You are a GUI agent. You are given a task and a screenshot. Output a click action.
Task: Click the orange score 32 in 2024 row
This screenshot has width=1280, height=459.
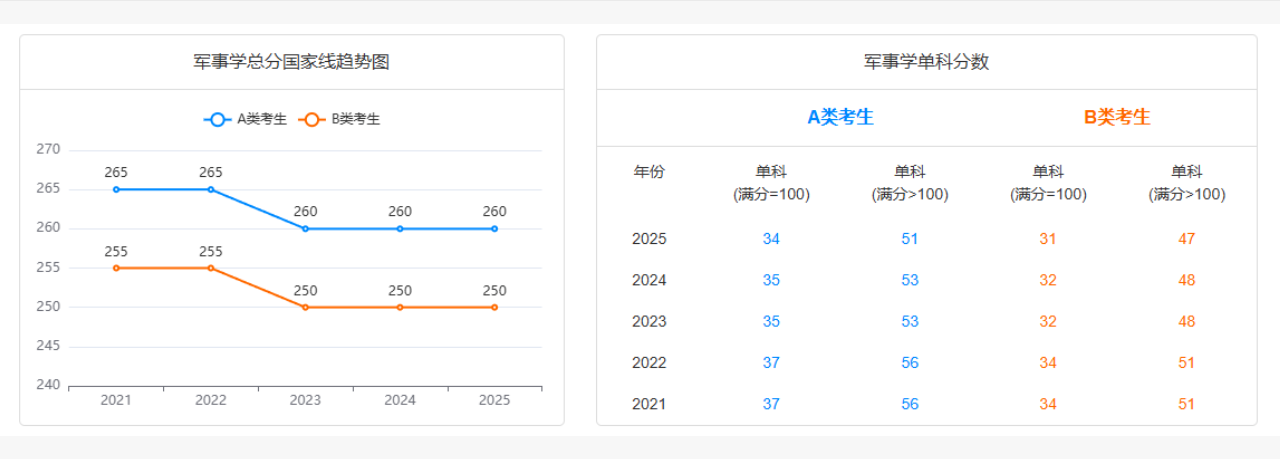click(x=1047, y=280)
